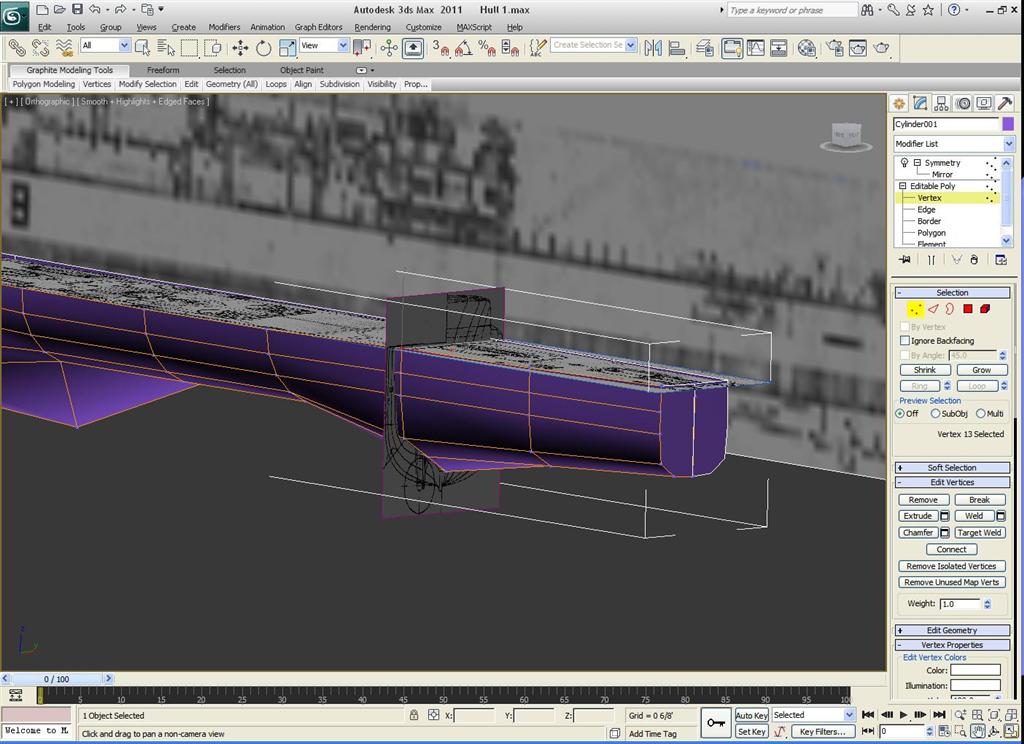Select Polygon sub-object level red square icon
This screenshot has width=1024, height=744.
(x=968, y=309)
